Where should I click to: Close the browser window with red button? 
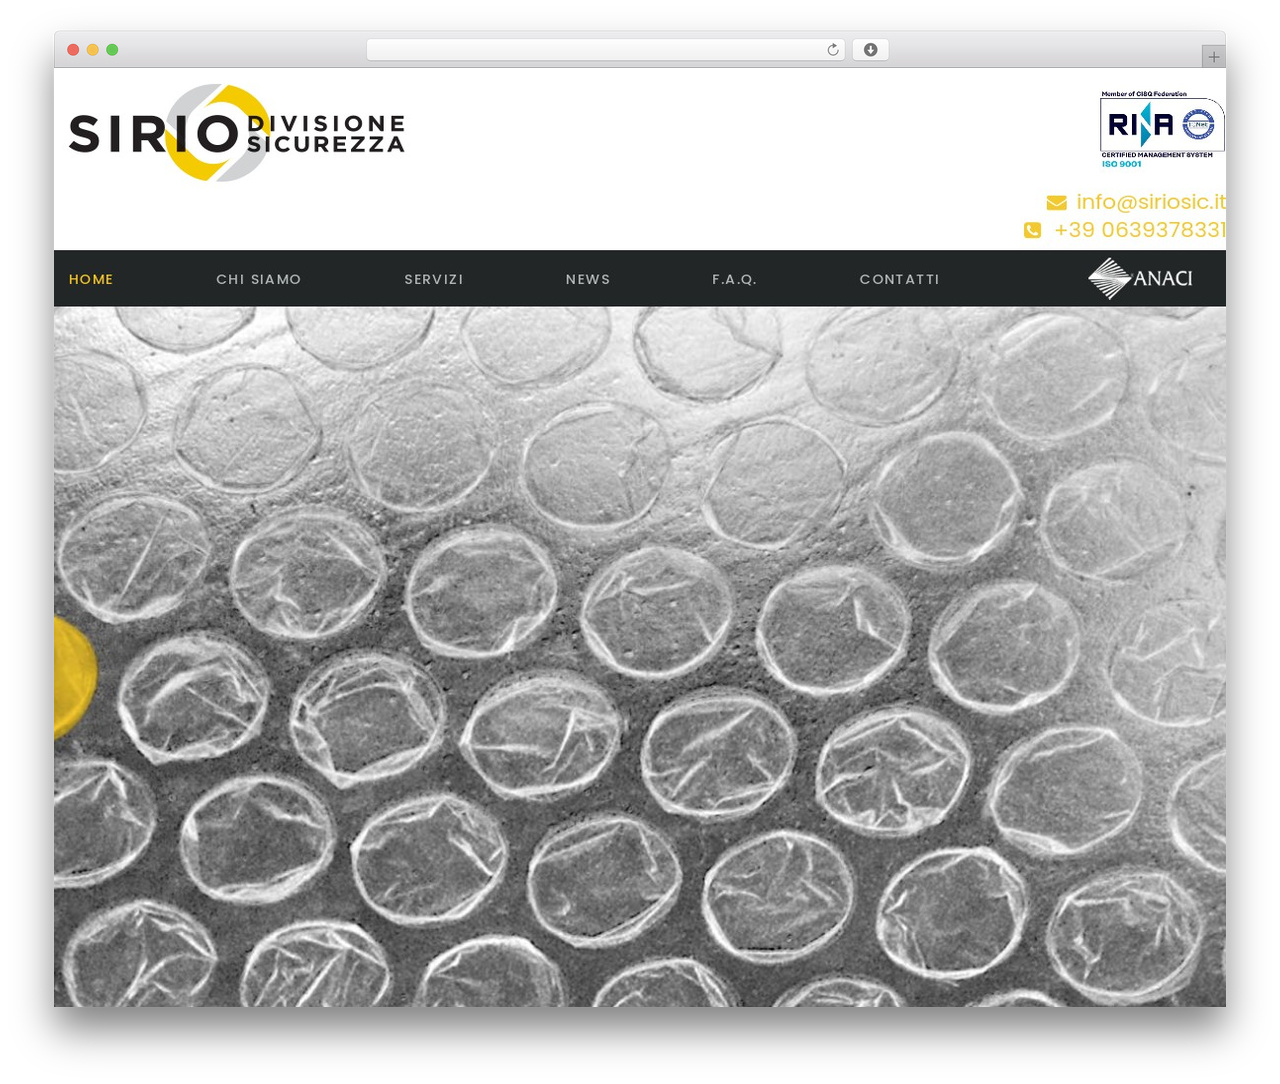pyautogui.click(x=73, y=50)
